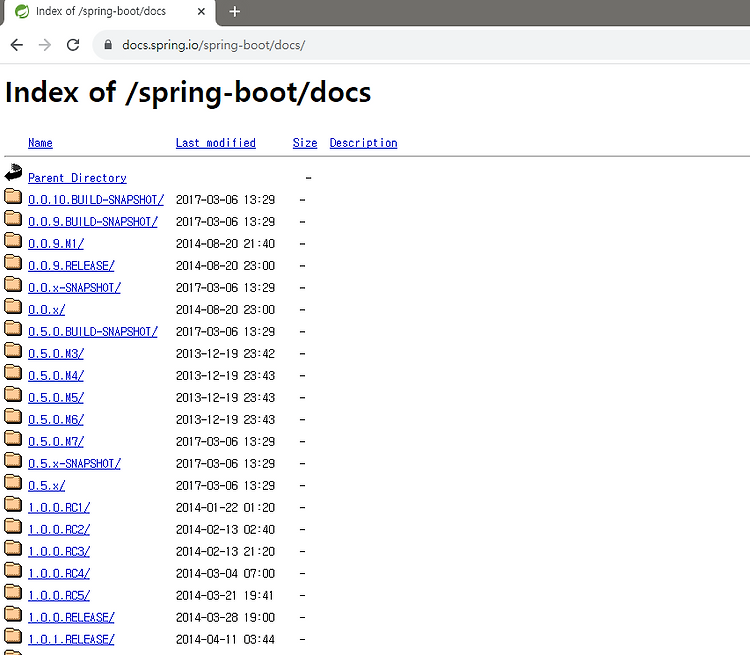
Task: Click folder icon next to 0.0.9.BUILD-SNAPSHOT
Action: coord(13,218)
